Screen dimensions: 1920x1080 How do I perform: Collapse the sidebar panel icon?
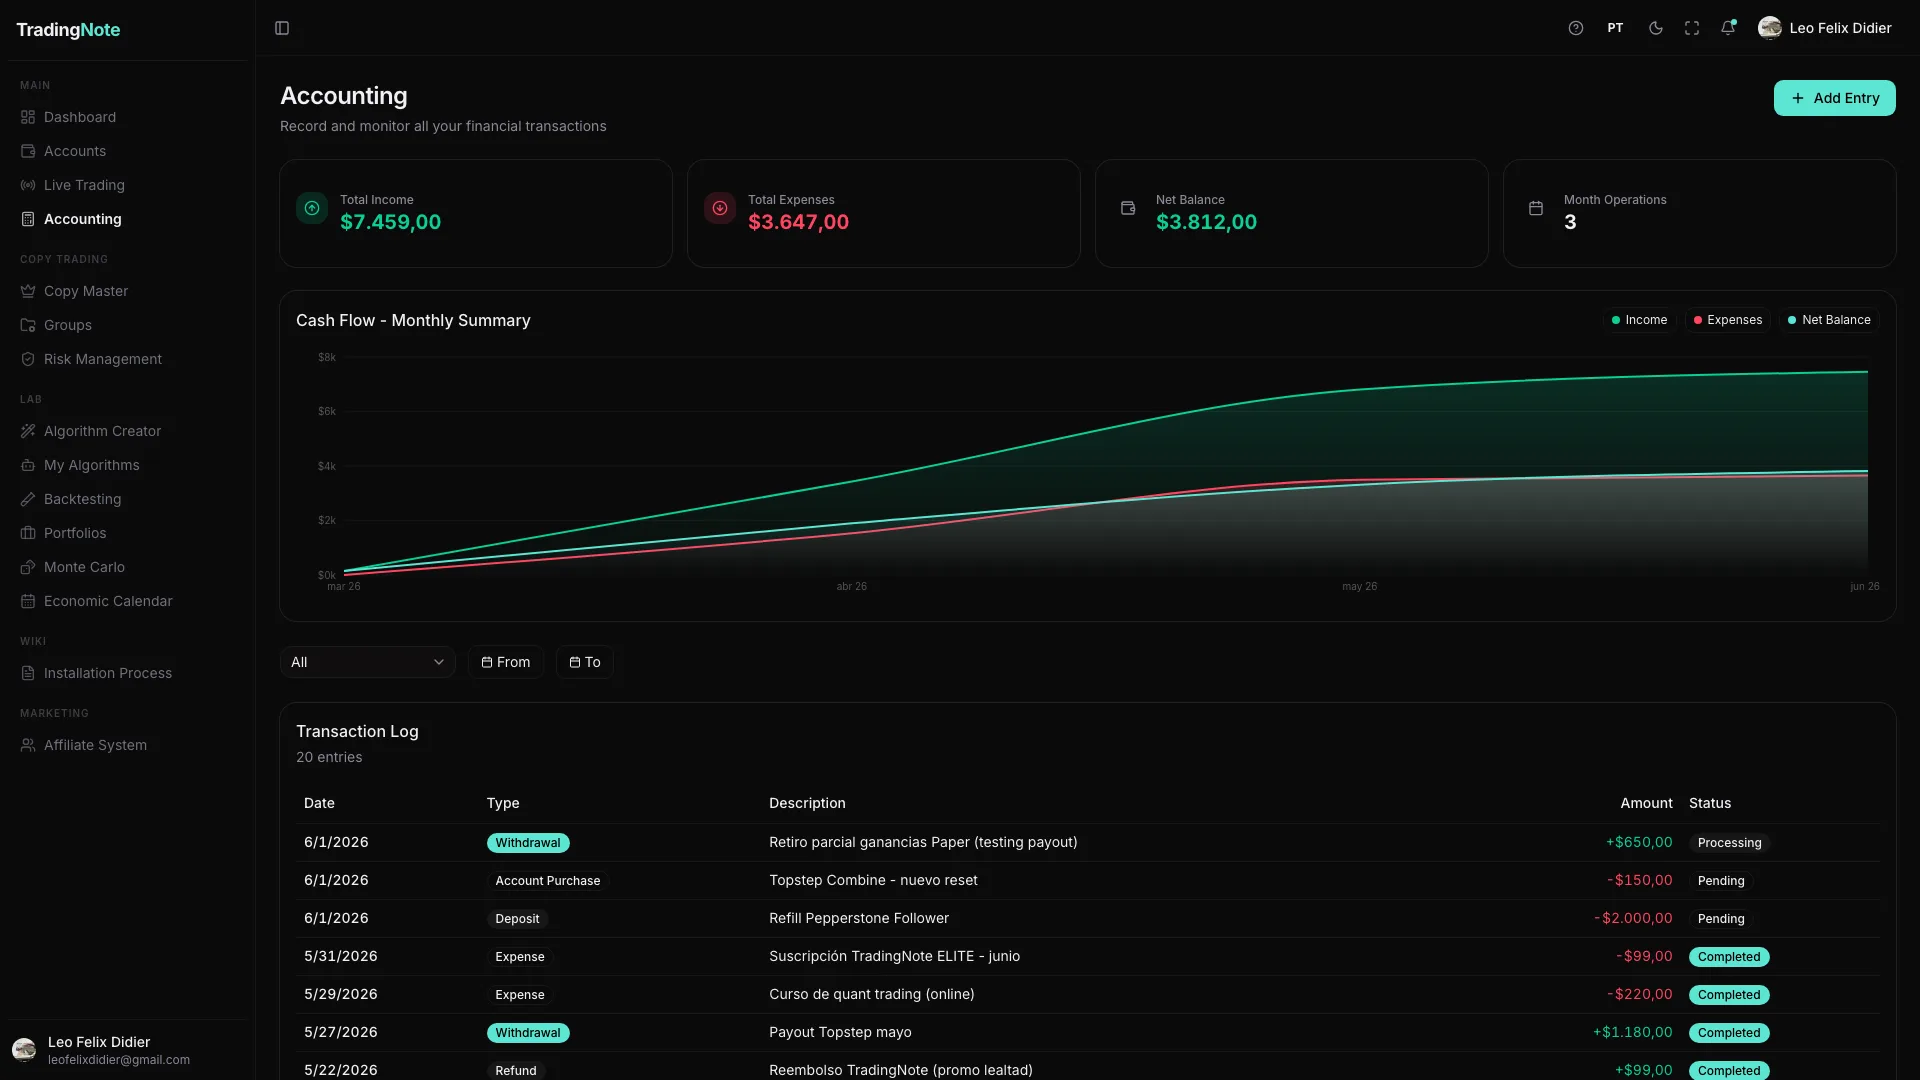pos(282,28)
